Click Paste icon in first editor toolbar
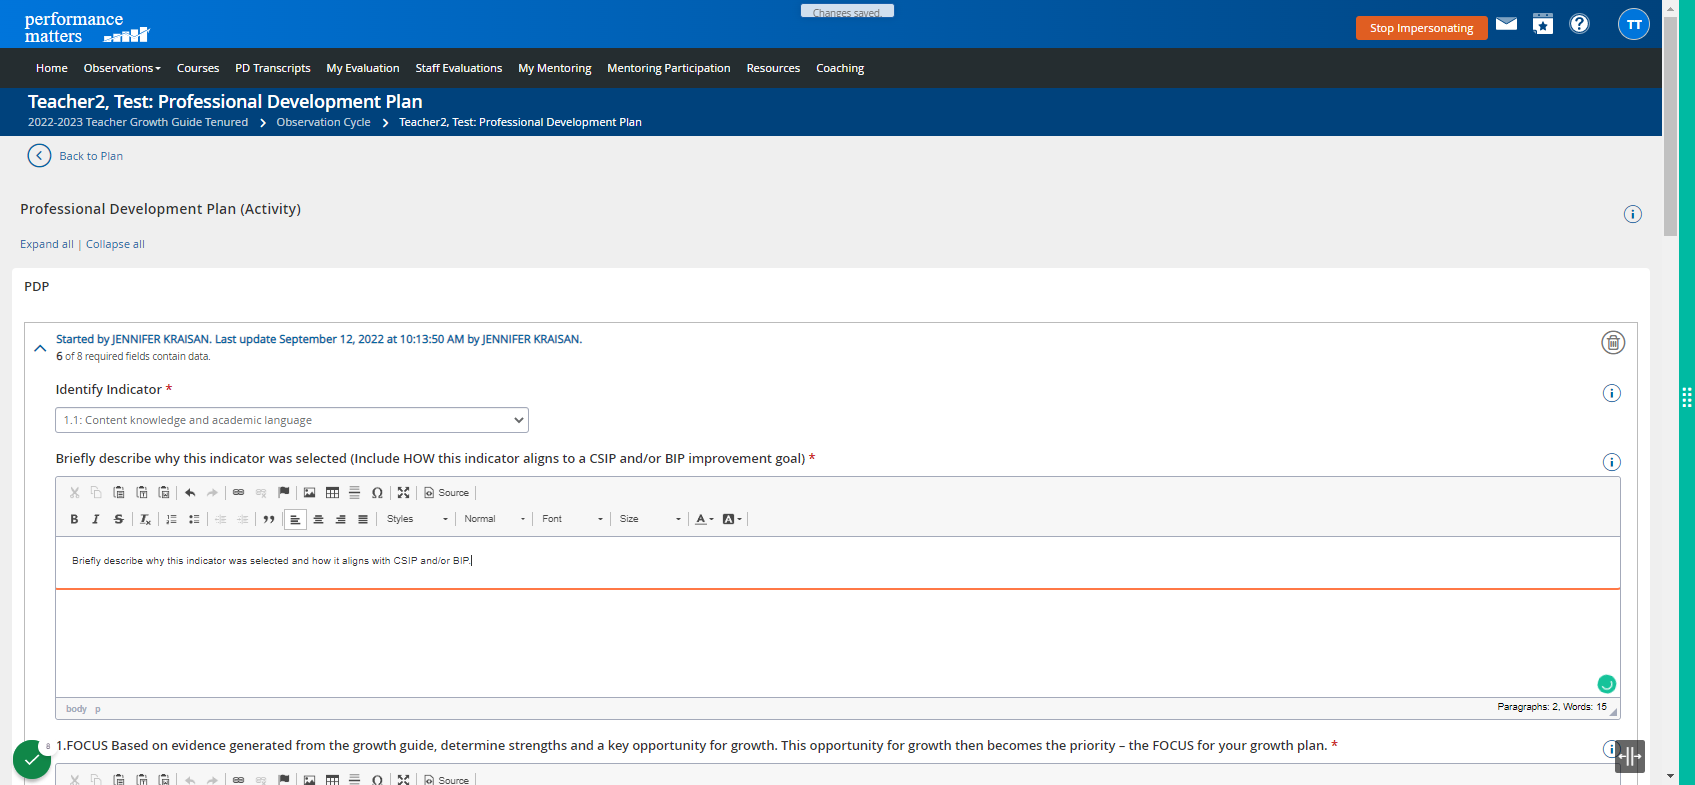This screenshot has height=785, width=1695. (x=118, y=492)
